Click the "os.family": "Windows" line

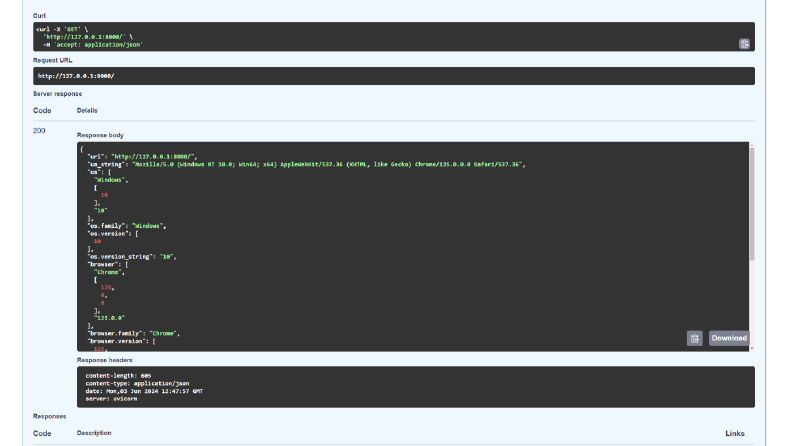pyautogui.click(x=126, y=226)
